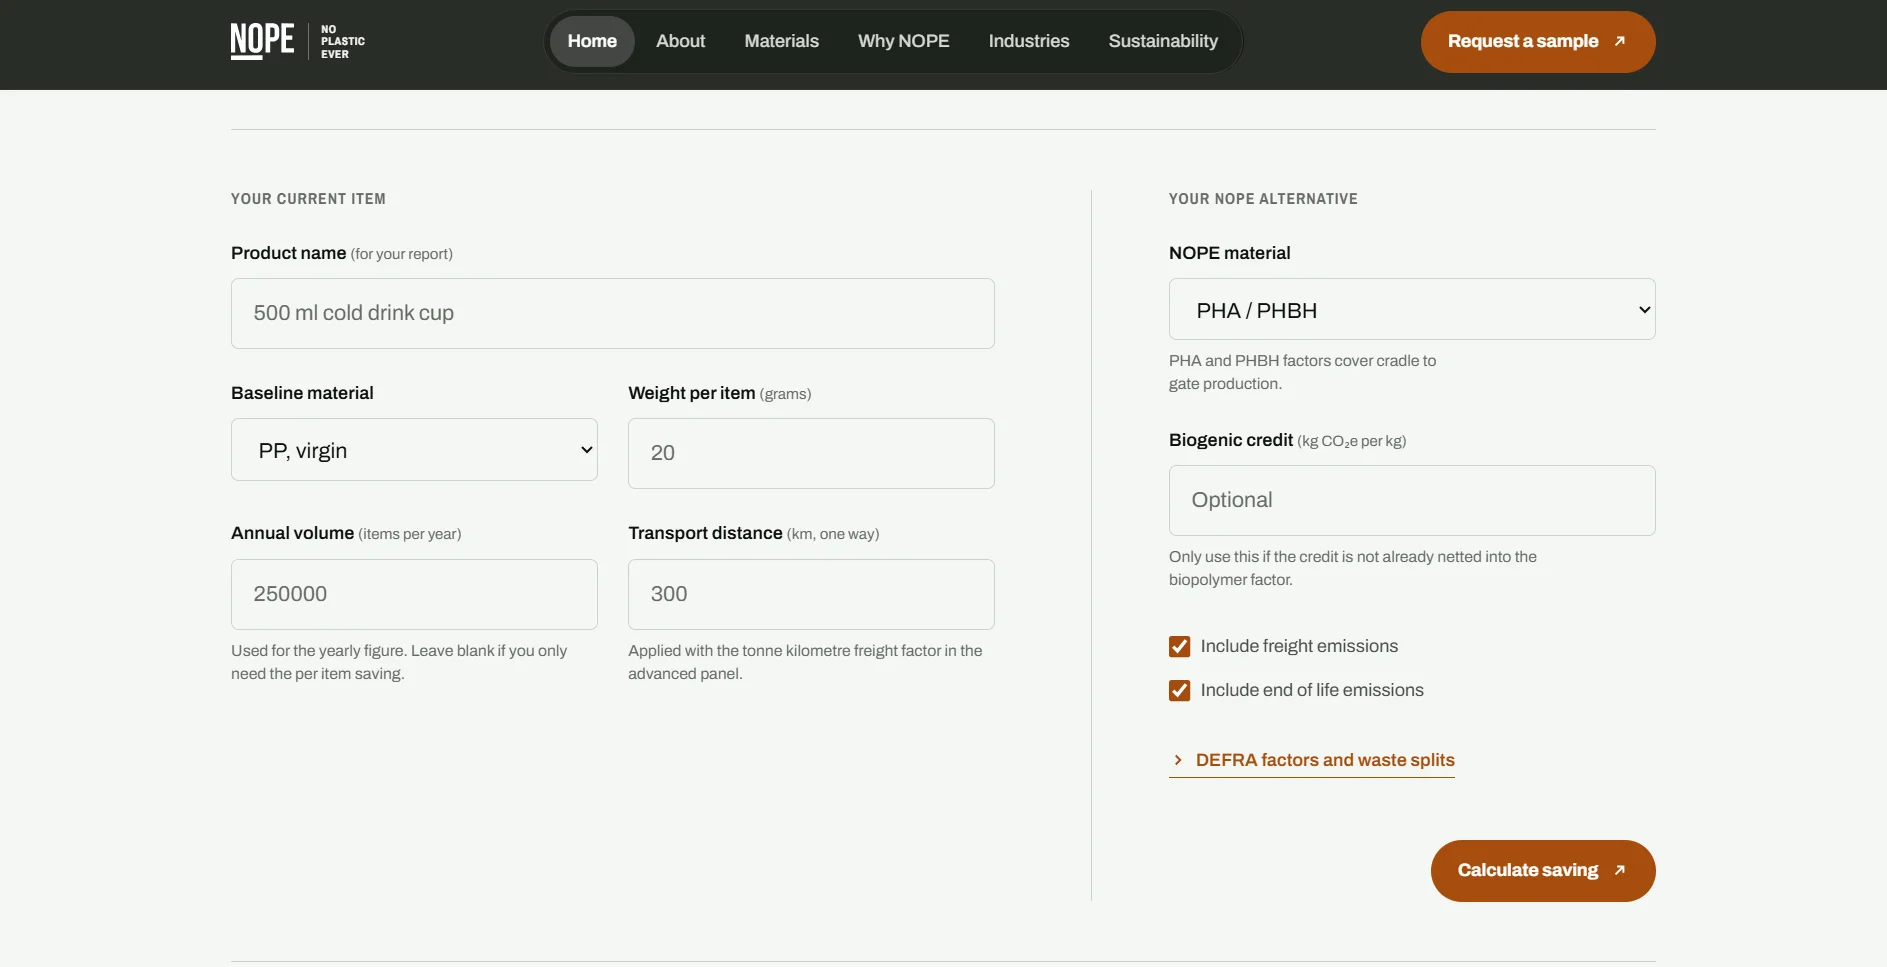The width and height of the screenshot is (1887, 967).
Task: Toggle Include freight emissions checkbox
Action: 1180,646
